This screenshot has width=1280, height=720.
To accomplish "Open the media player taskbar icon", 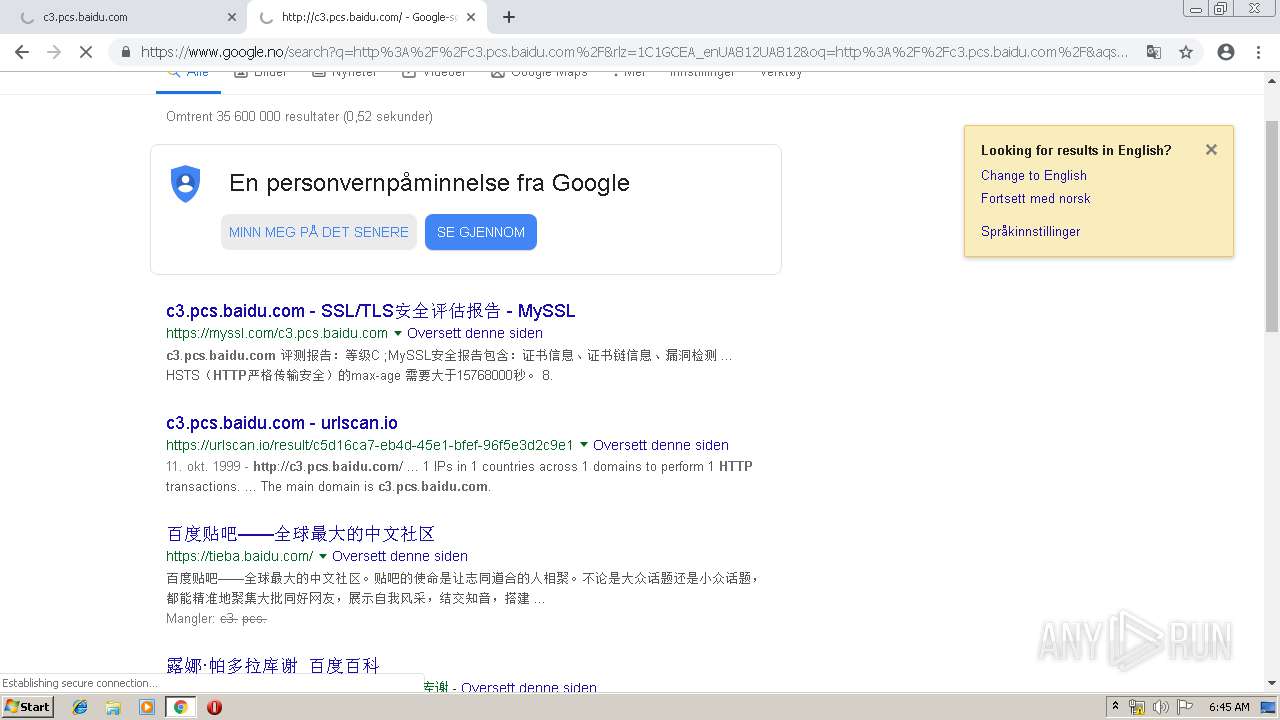I will tap(147, 707).
